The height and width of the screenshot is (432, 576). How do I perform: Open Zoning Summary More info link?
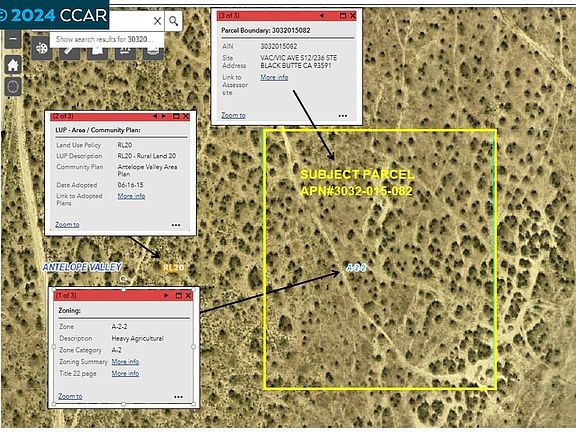[125, 362]
